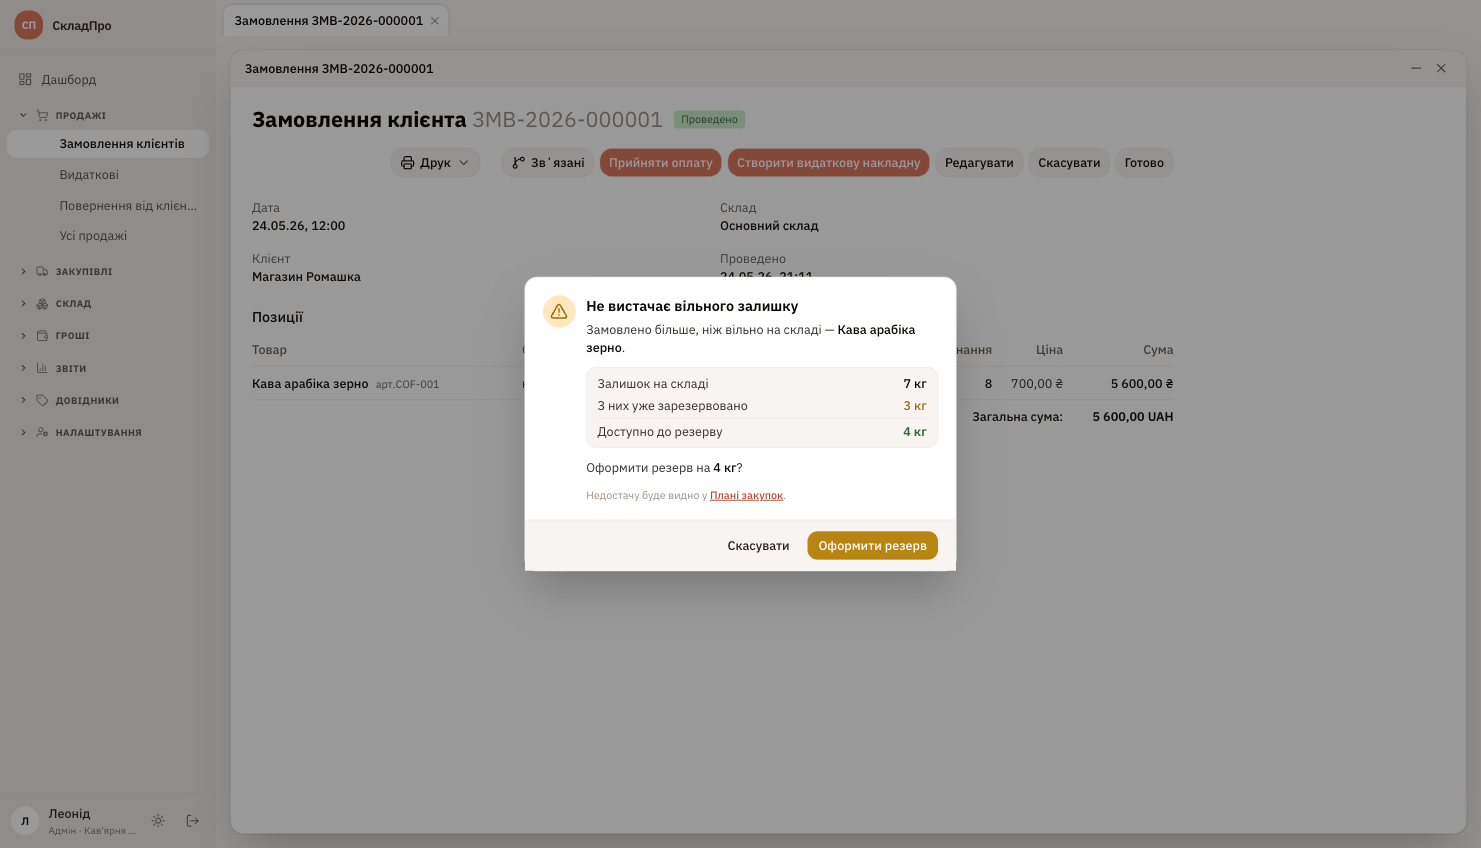
Task: Click Сума column header
Action: [x=1158, y=350]
